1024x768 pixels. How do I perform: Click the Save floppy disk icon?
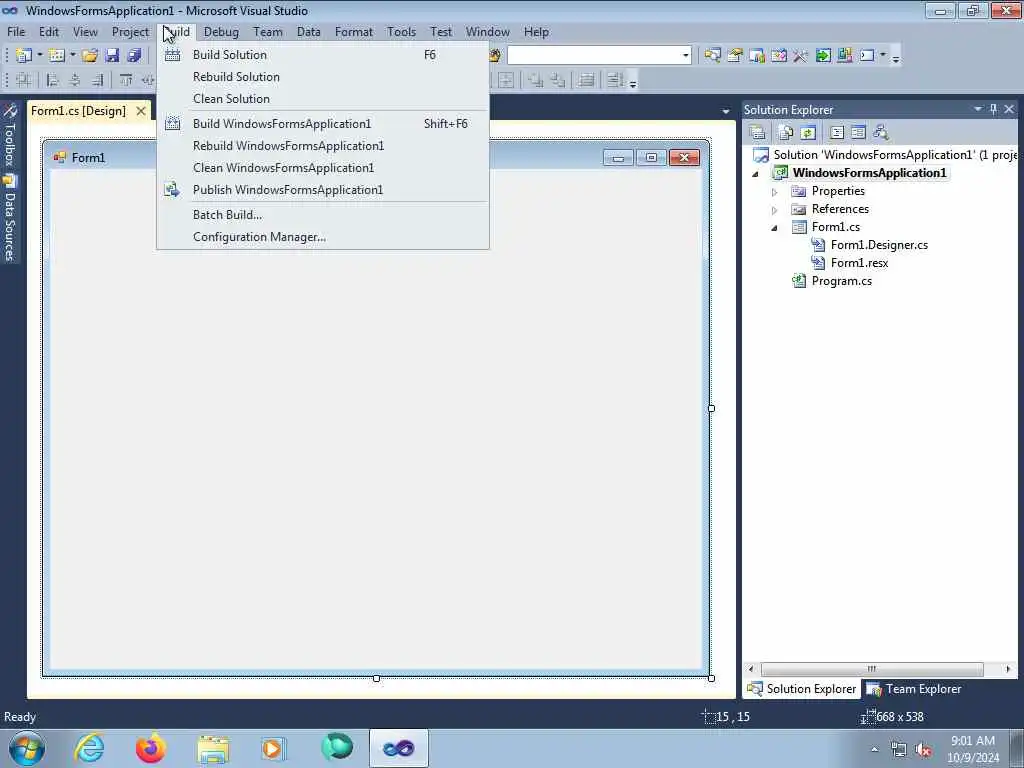coord(112,56)
